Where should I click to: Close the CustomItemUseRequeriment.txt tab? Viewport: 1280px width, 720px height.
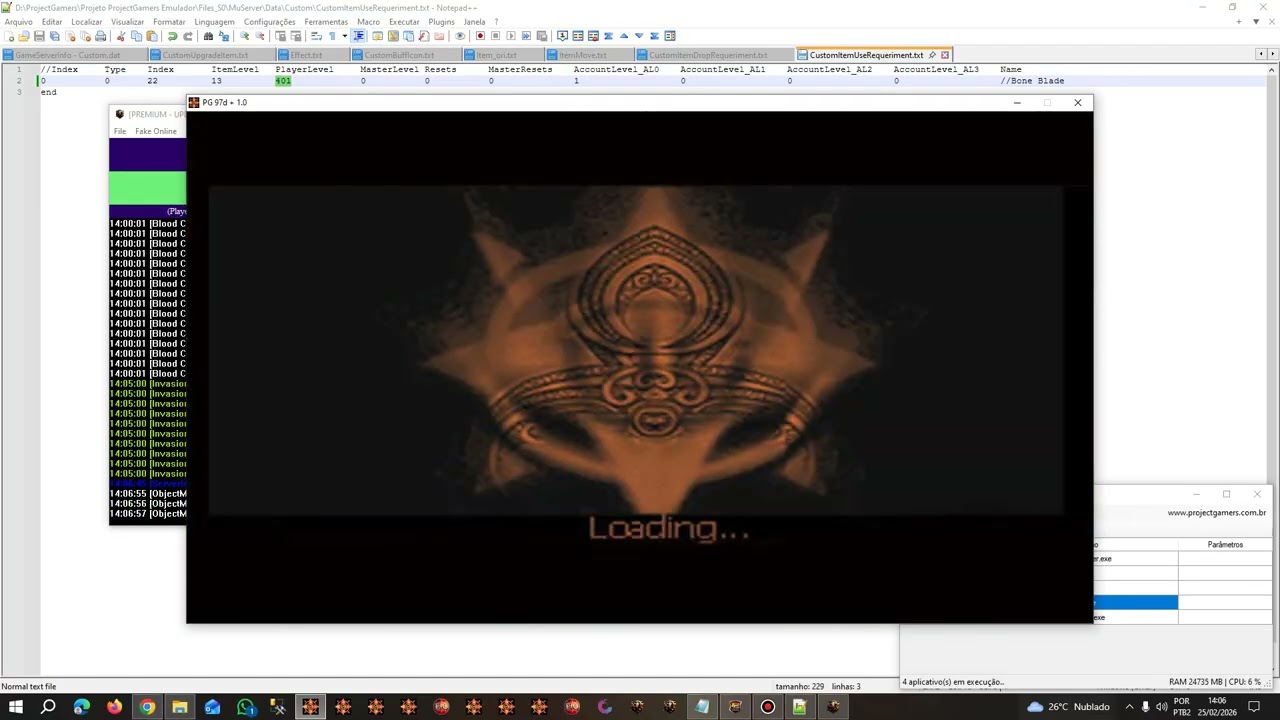point(945,55)
